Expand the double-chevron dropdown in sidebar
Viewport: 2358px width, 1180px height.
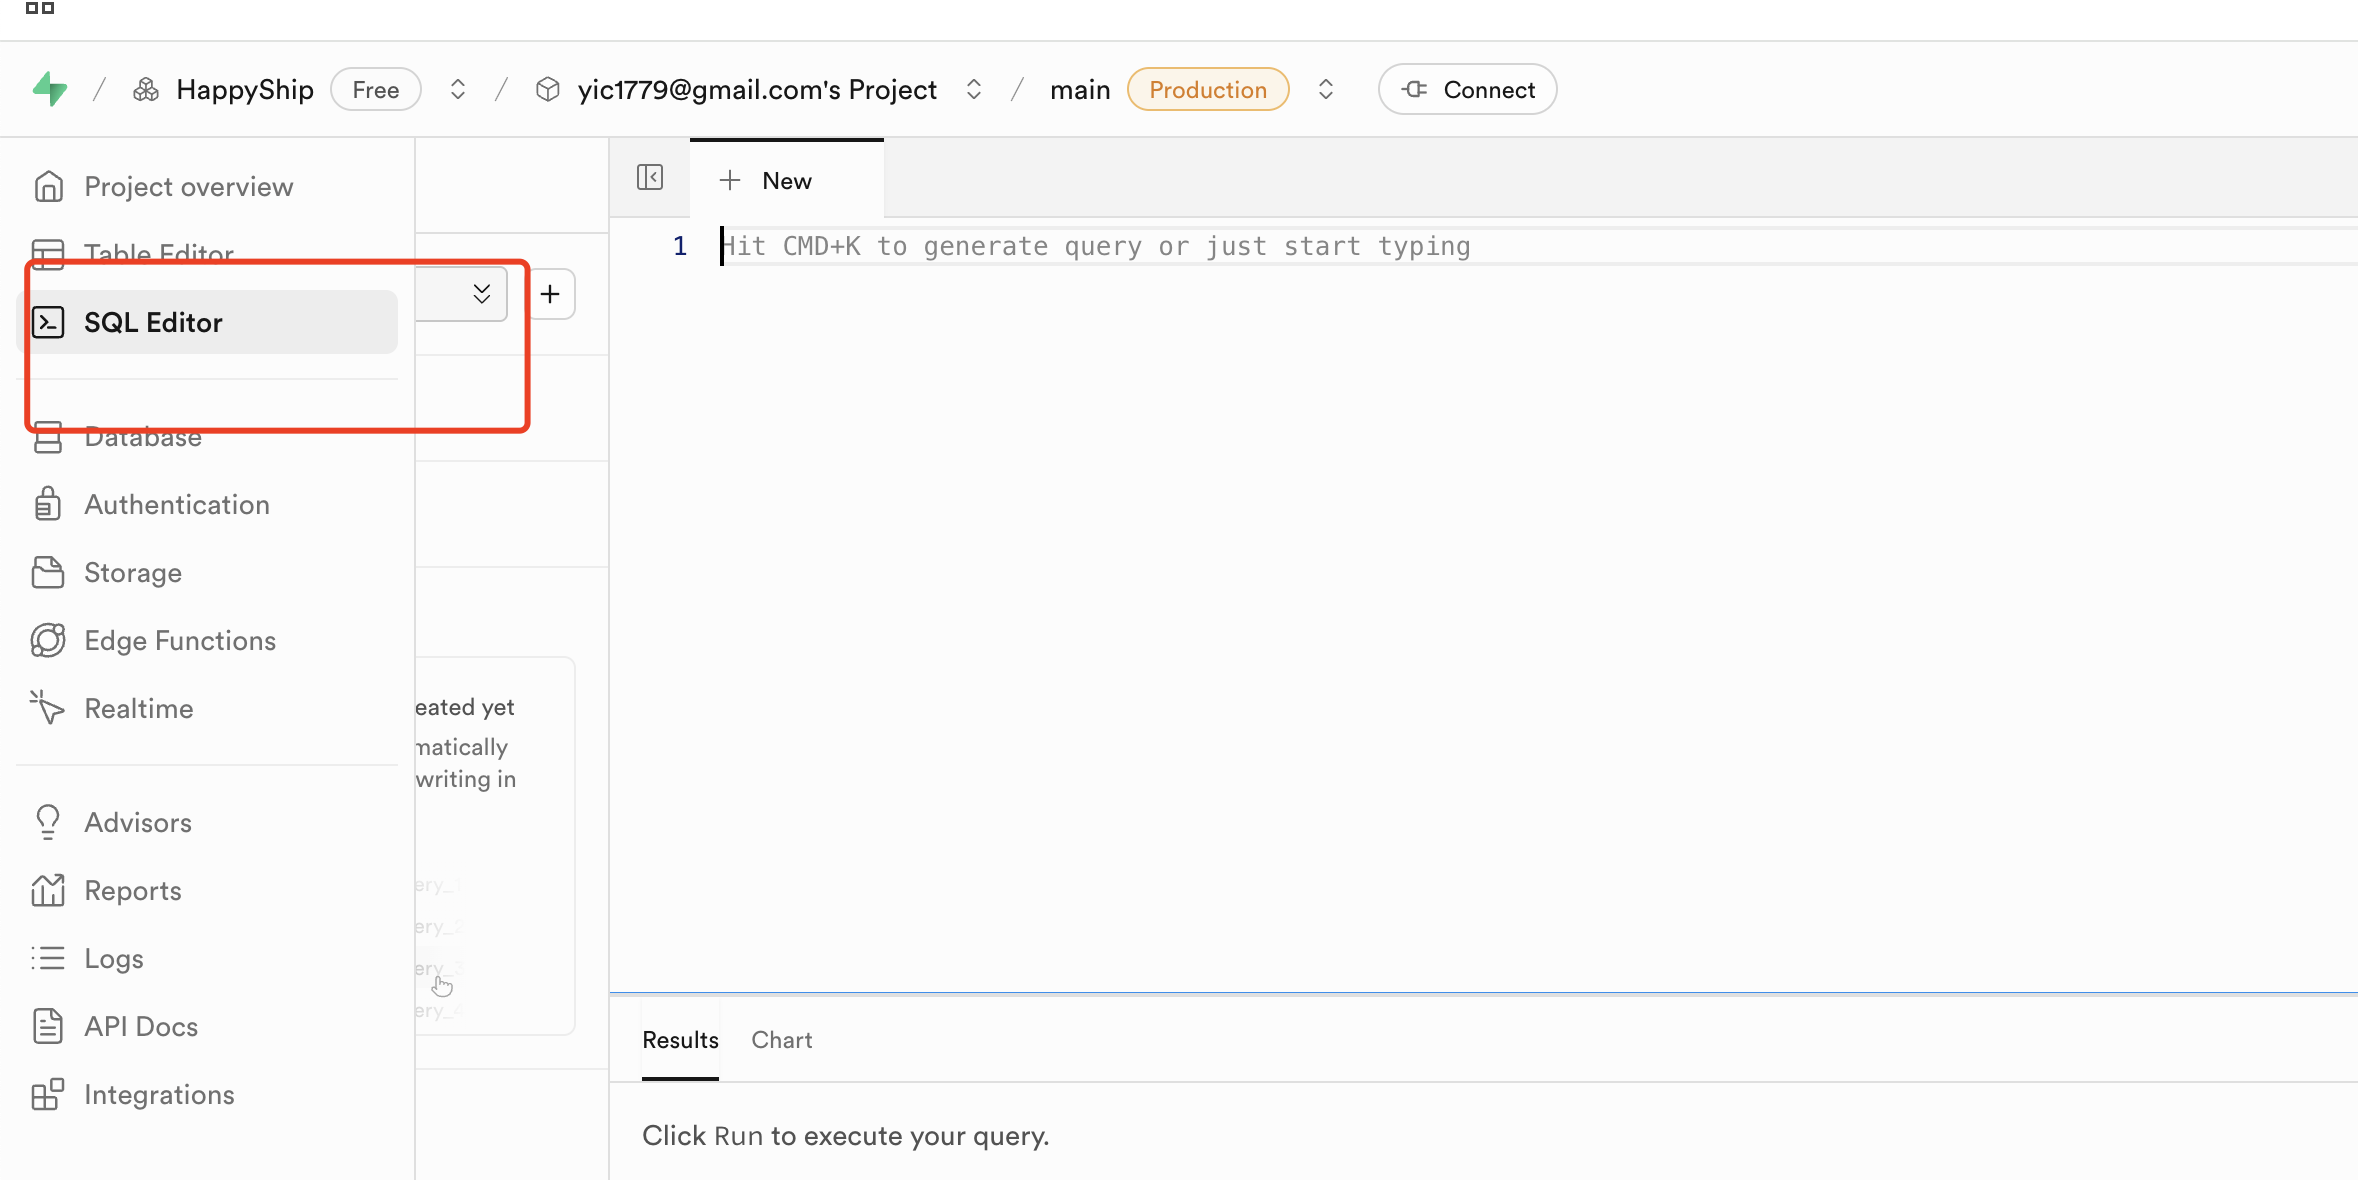click(x=482, y=293)
